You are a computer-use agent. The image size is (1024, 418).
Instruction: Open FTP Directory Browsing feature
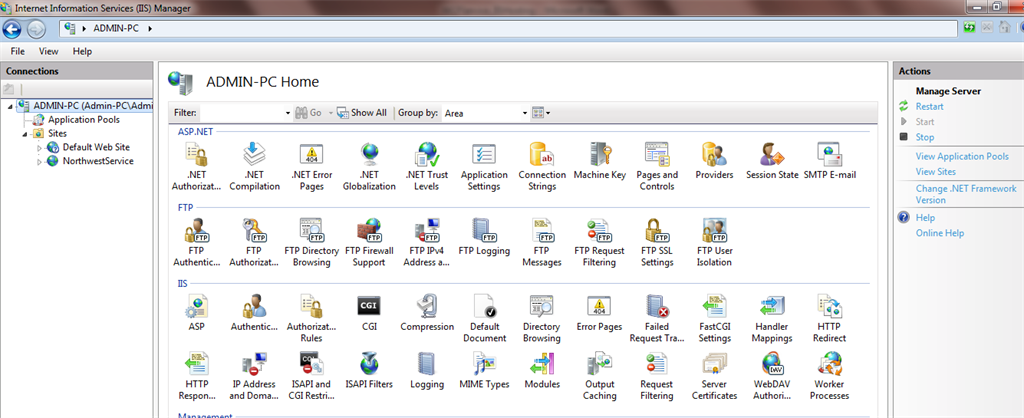312,242
